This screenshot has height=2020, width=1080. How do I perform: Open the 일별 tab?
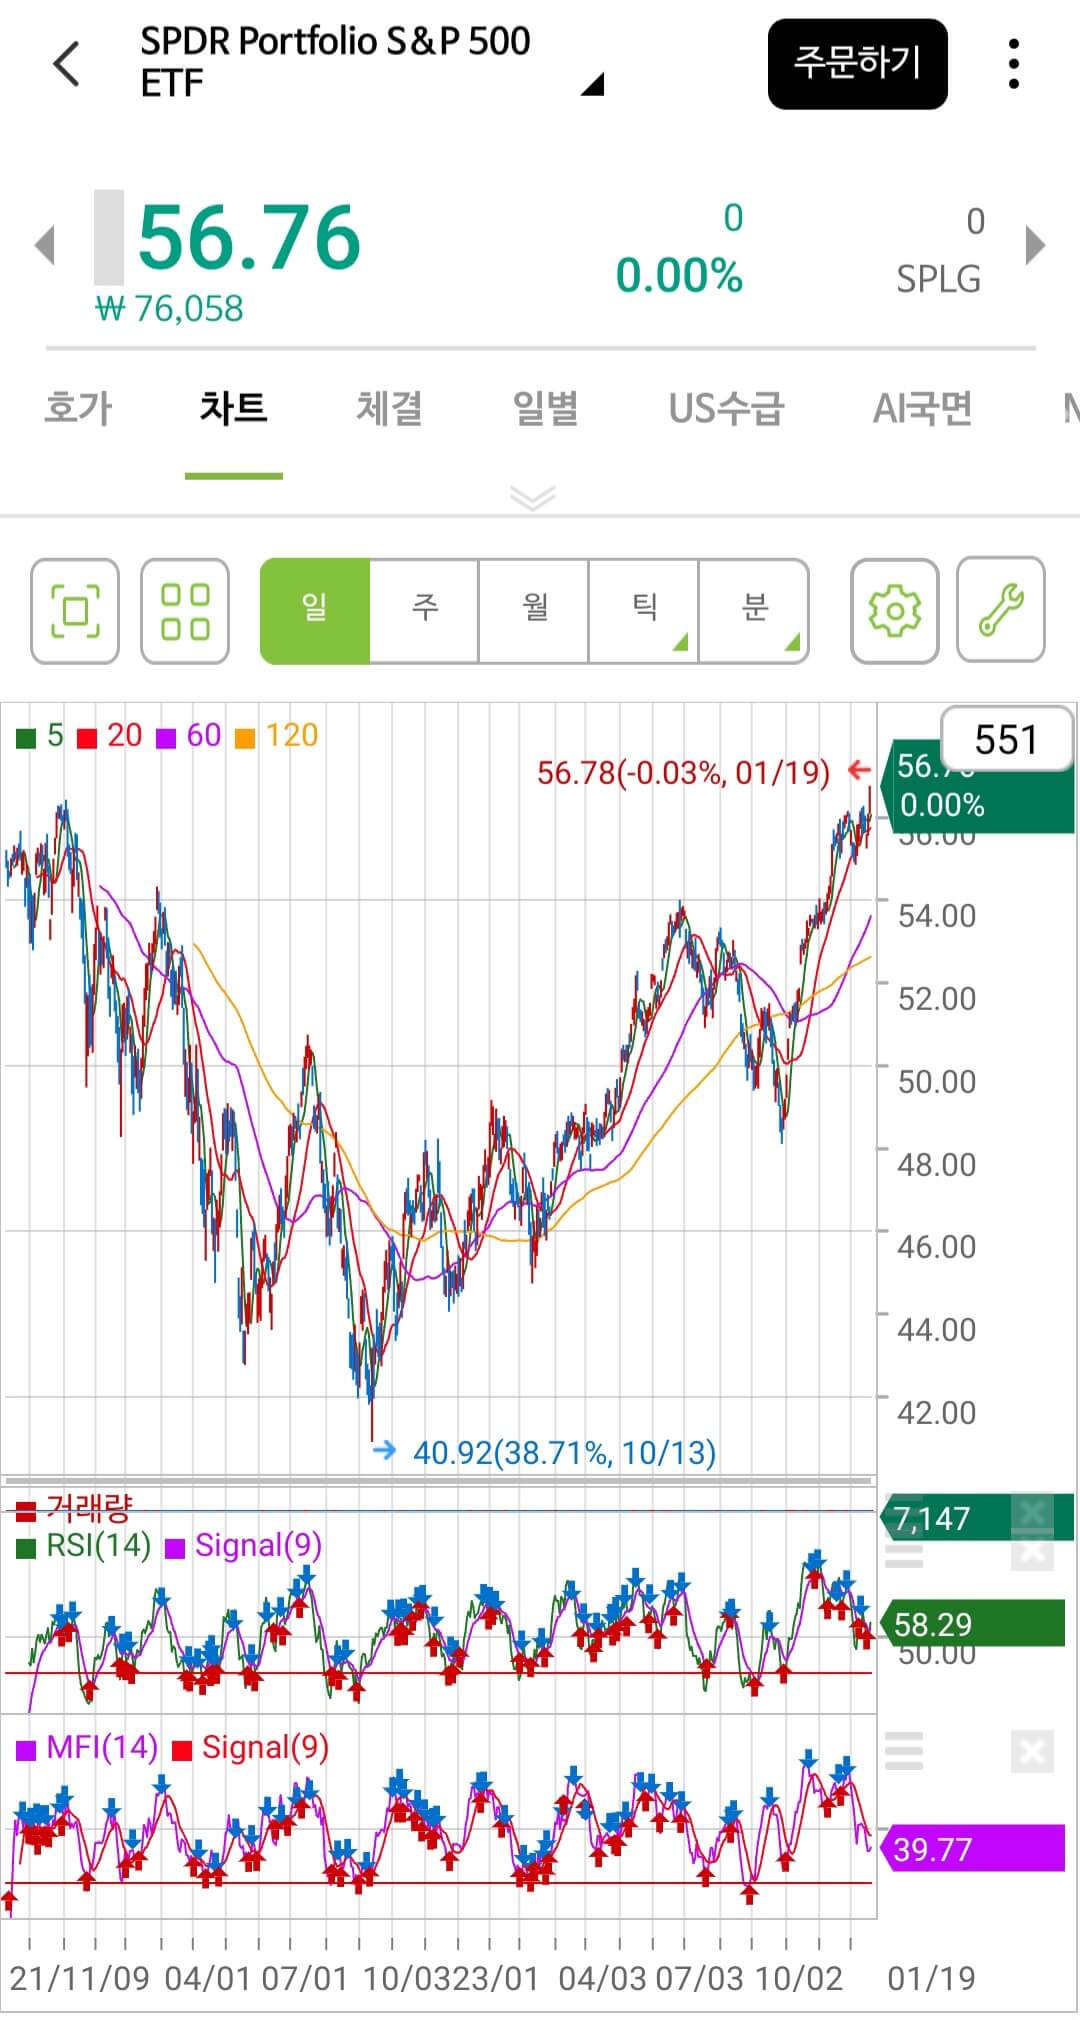pos(545,408)
